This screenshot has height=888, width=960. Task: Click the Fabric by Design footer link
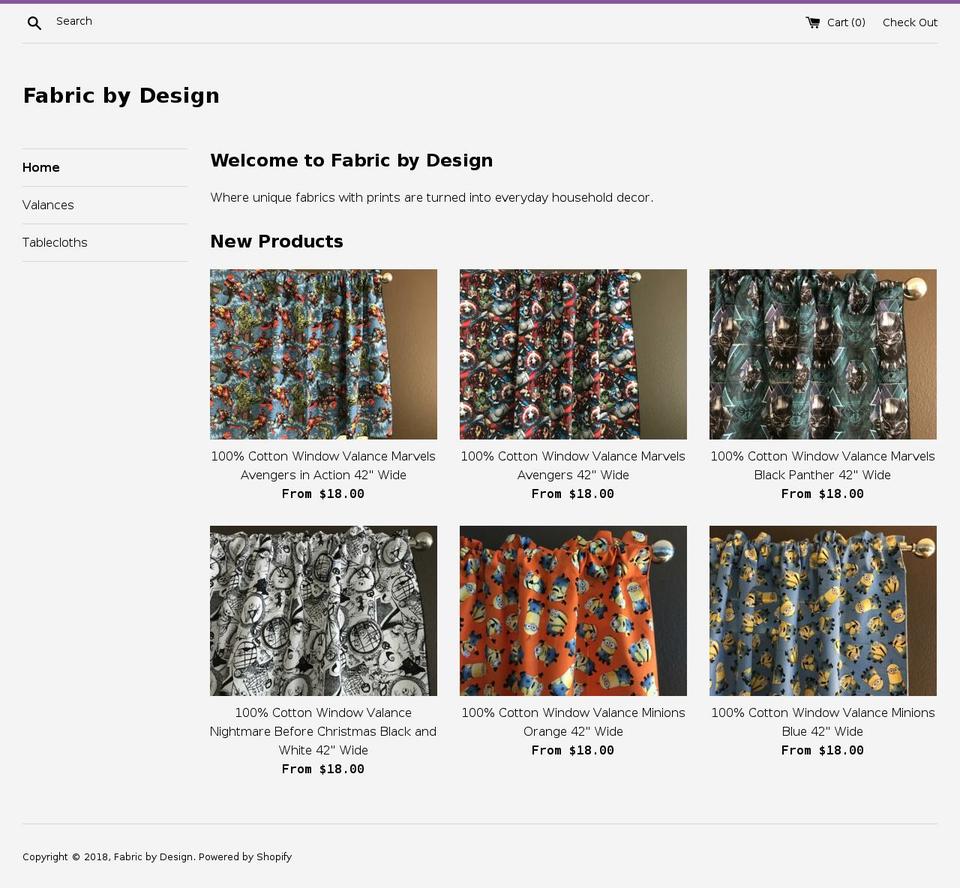(154, 857)
